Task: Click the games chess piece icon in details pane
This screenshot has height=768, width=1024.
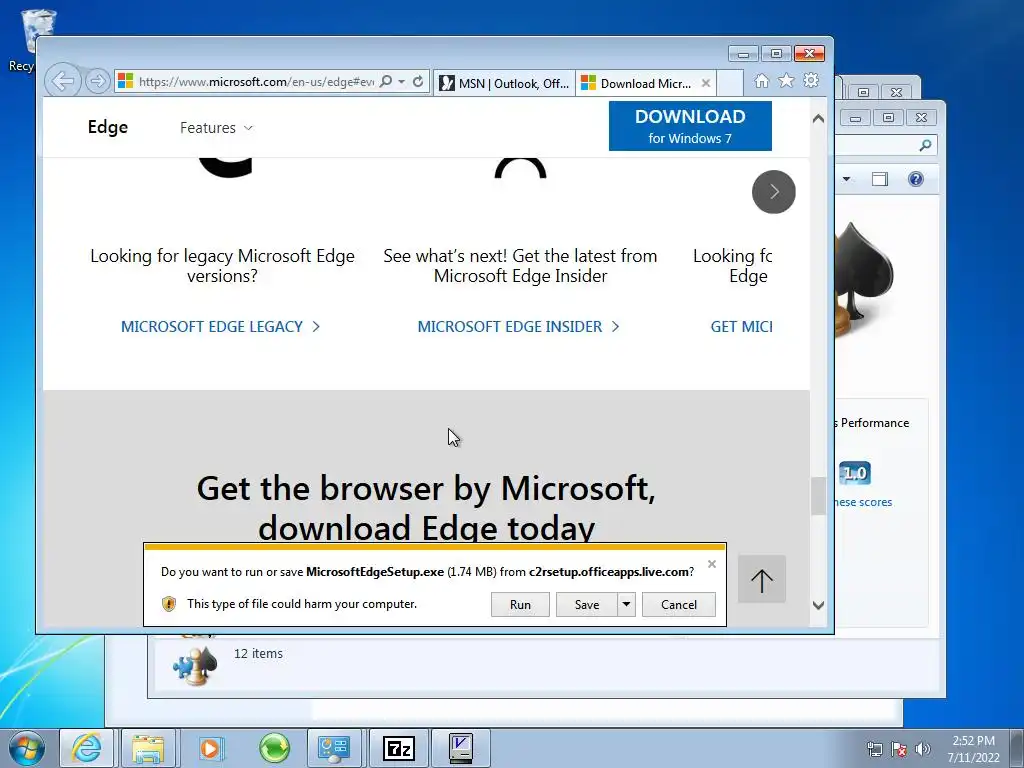Action: pos(195,665)
